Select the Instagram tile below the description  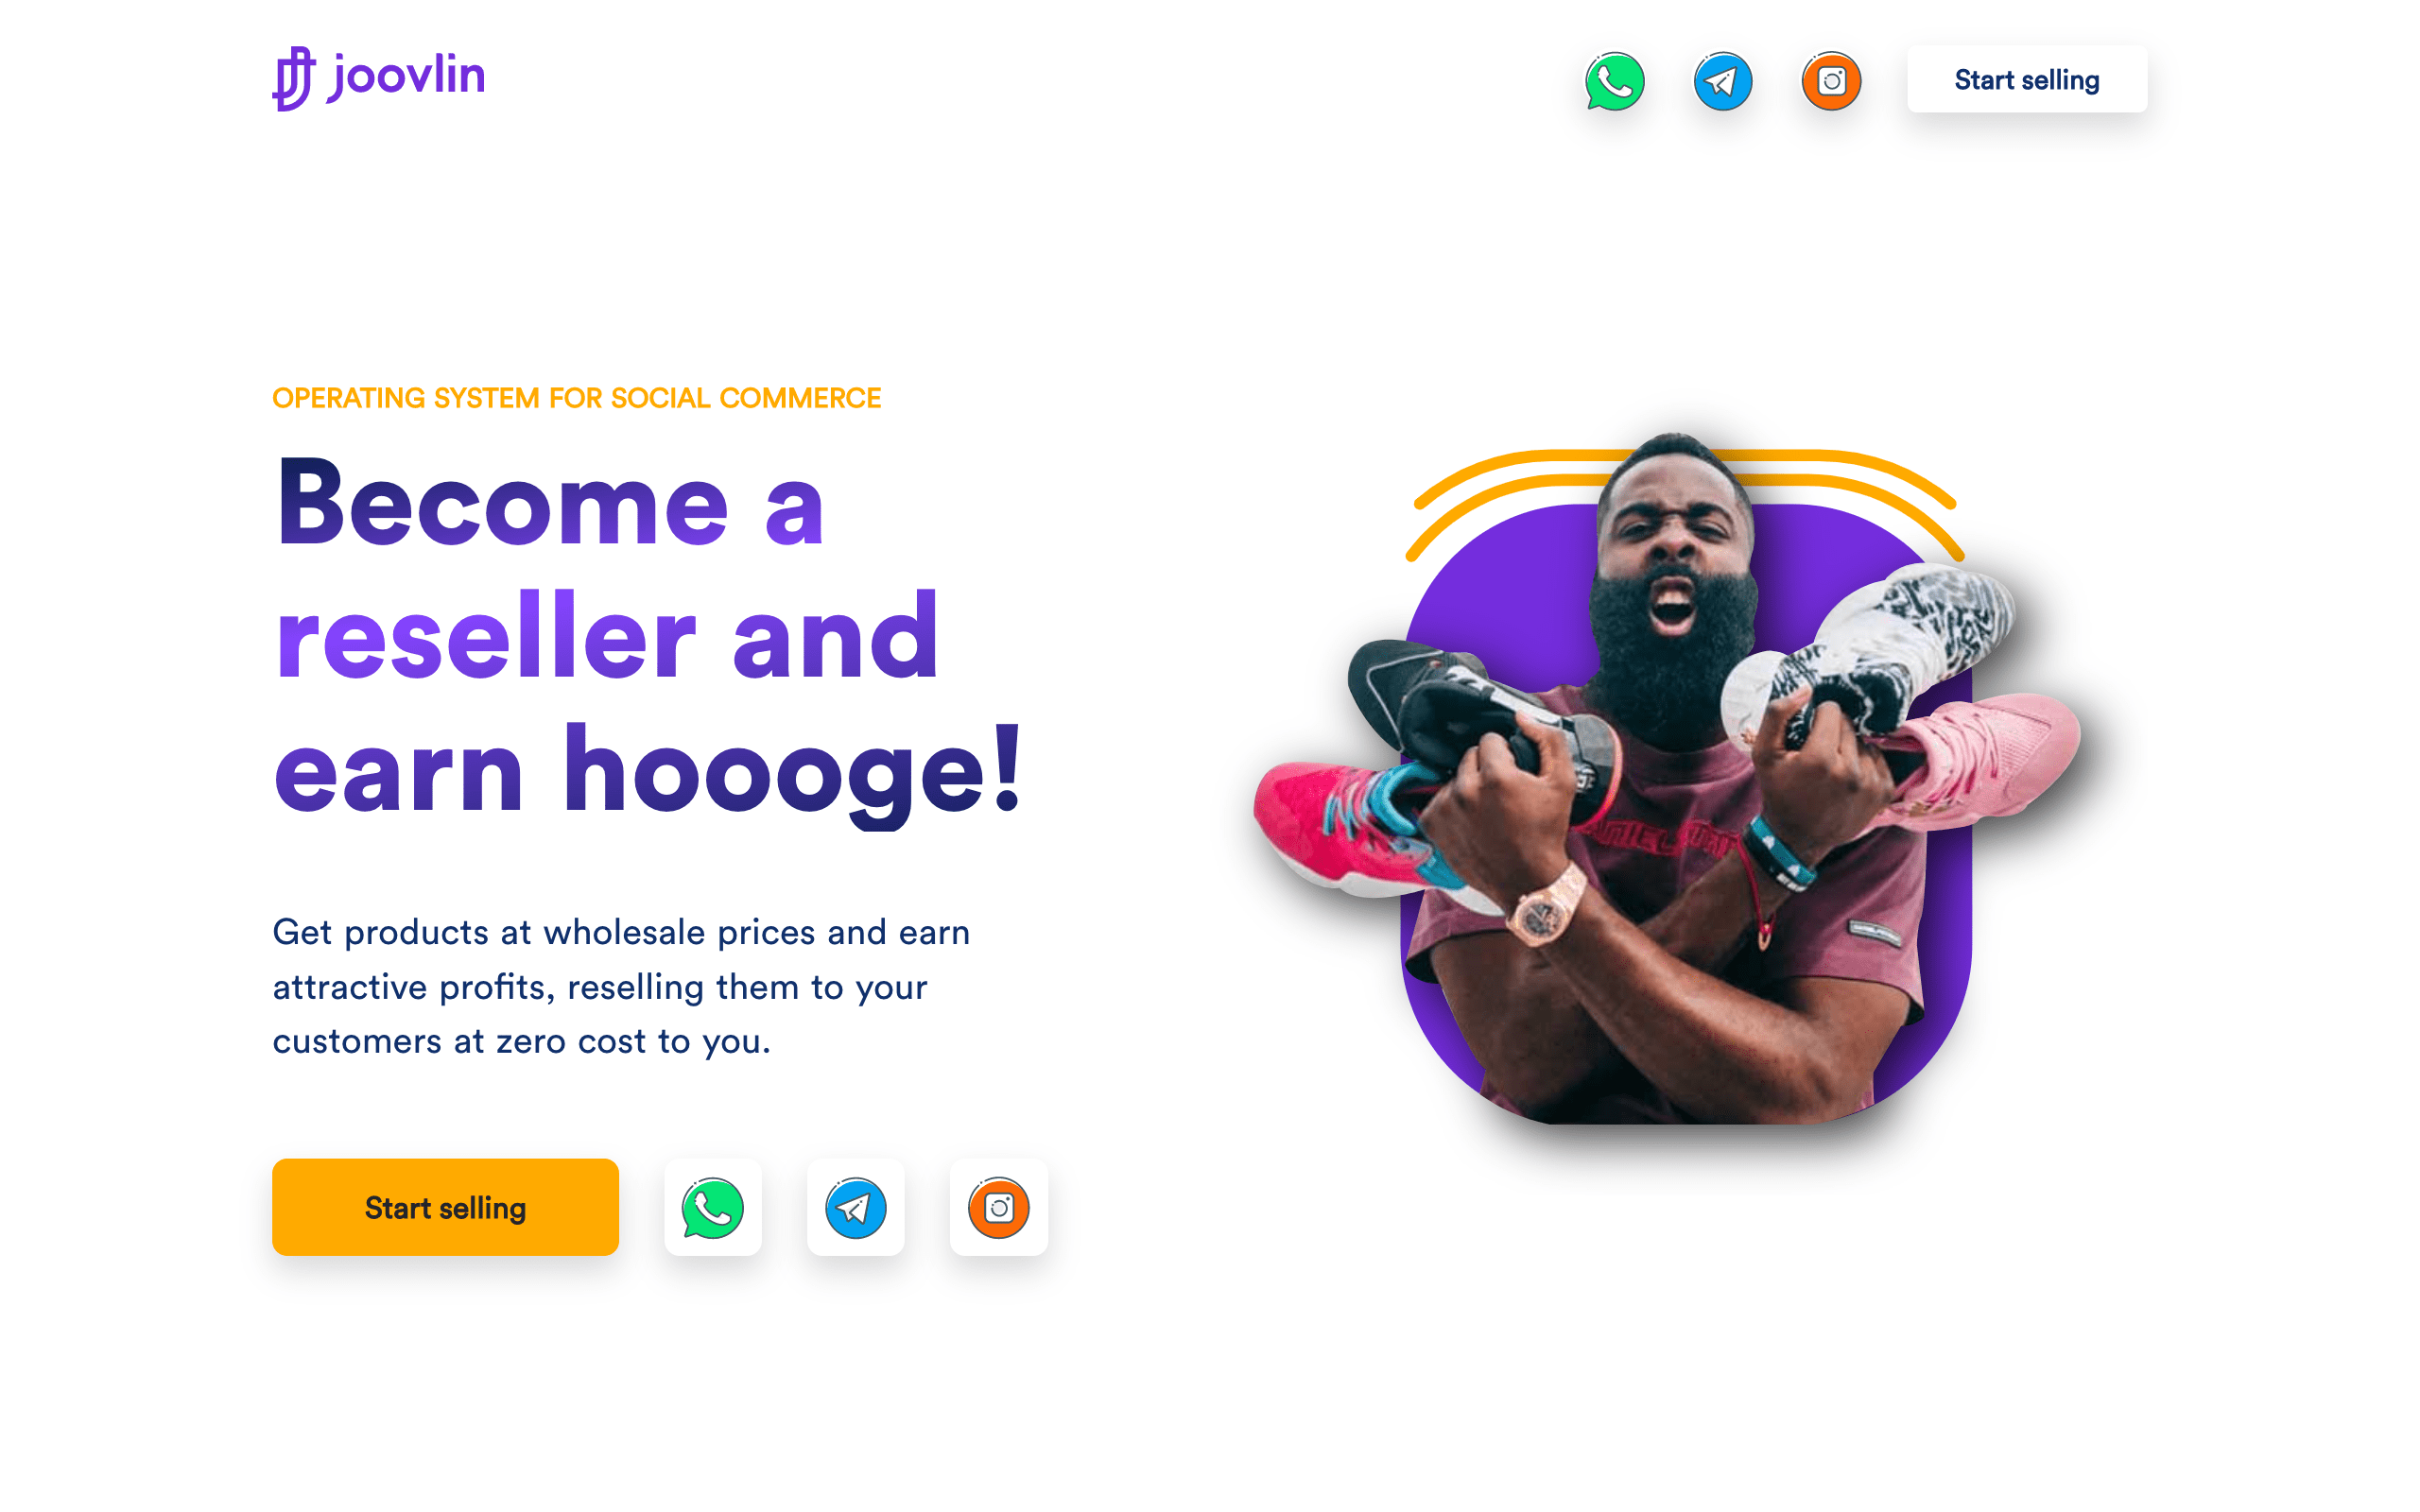(999, 1207)
